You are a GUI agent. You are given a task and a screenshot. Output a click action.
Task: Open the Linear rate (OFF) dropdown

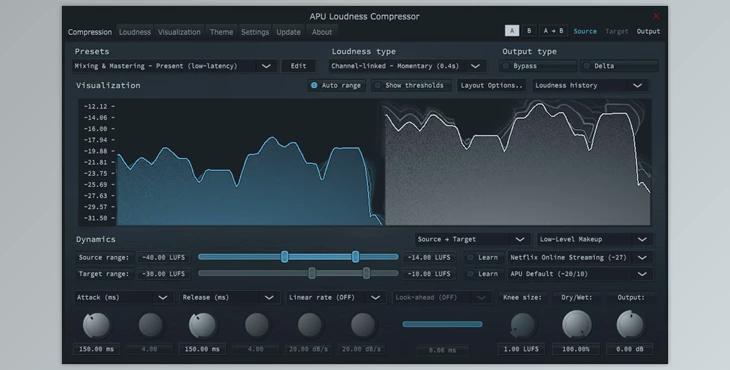(335, 297)
